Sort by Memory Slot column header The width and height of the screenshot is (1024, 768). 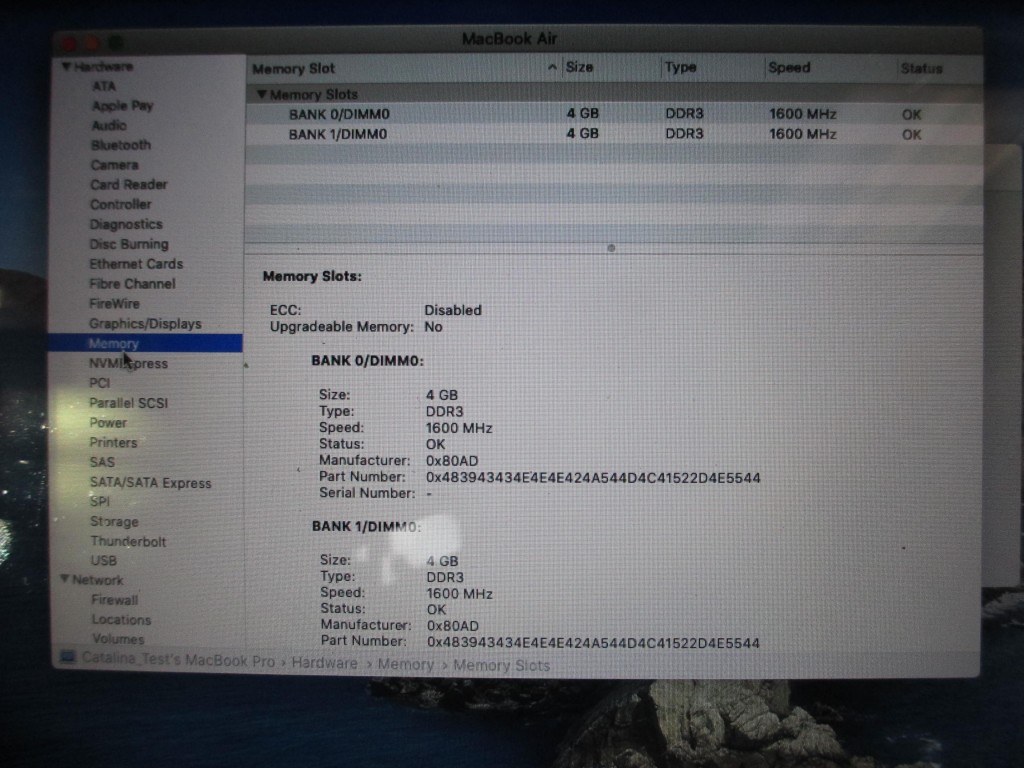tap(293, 69)
